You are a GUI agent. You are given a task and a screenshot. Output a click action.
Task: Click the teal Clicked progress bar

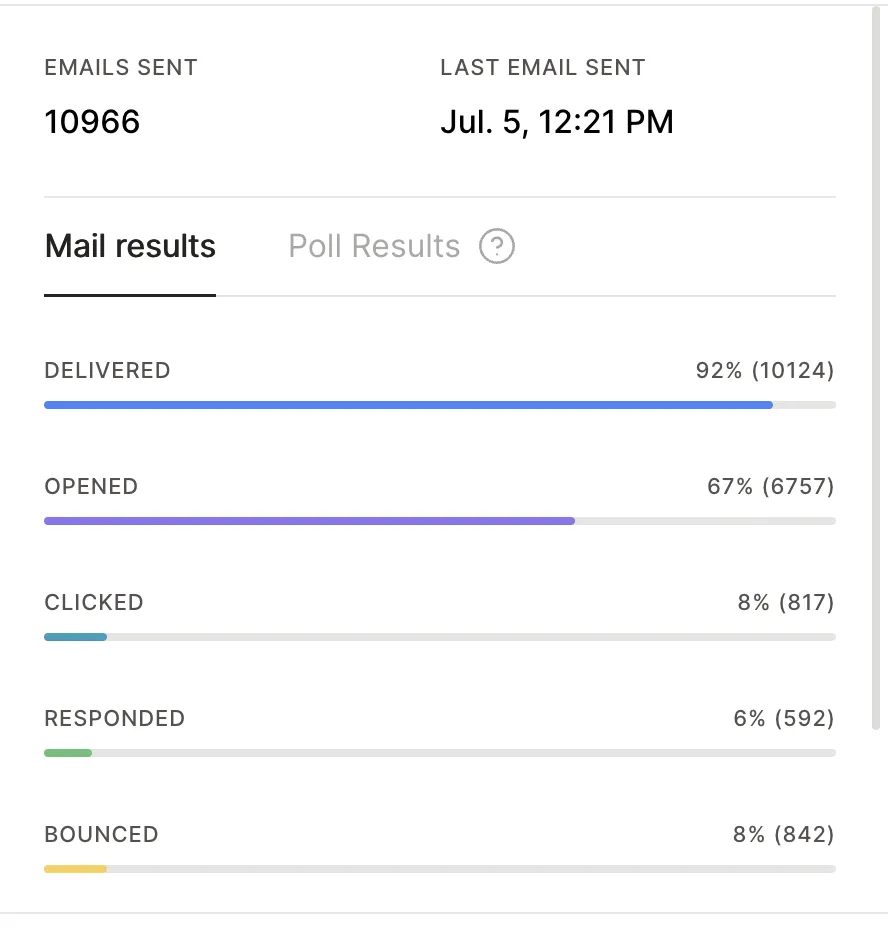(x=76, y=637)
